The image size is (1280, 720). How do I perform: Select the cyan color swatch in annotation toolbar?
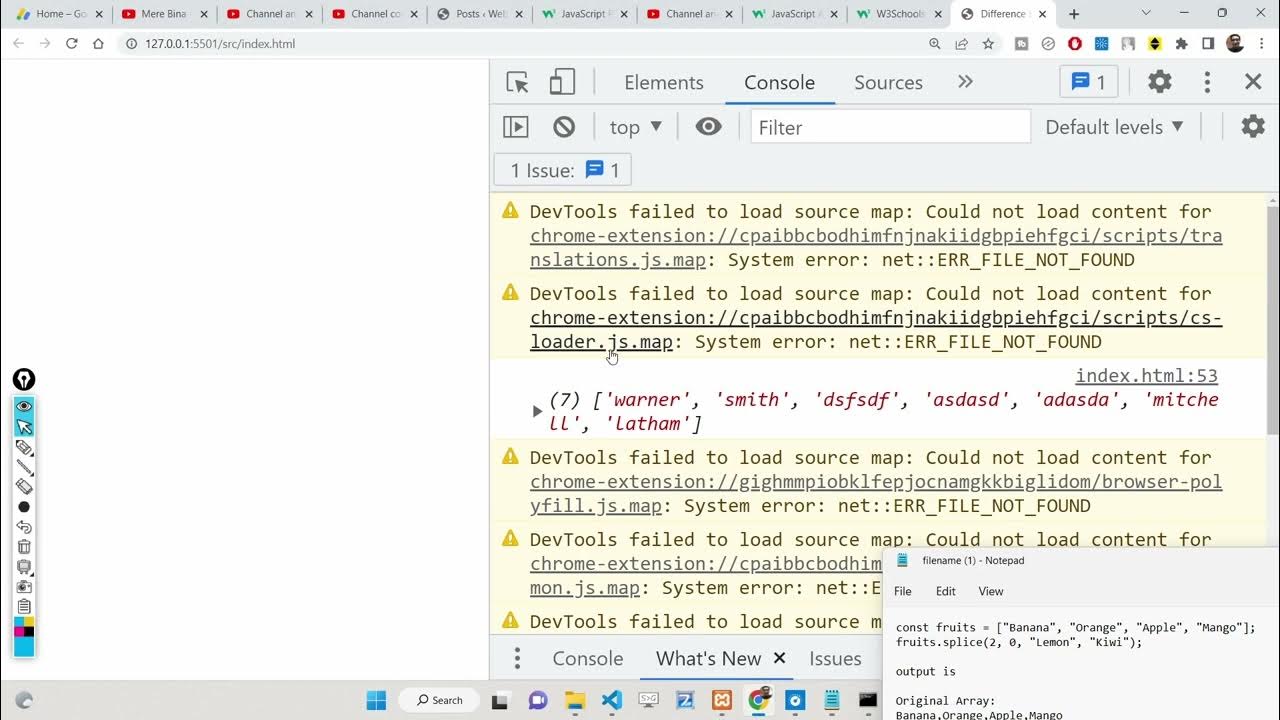pos(24,646)
